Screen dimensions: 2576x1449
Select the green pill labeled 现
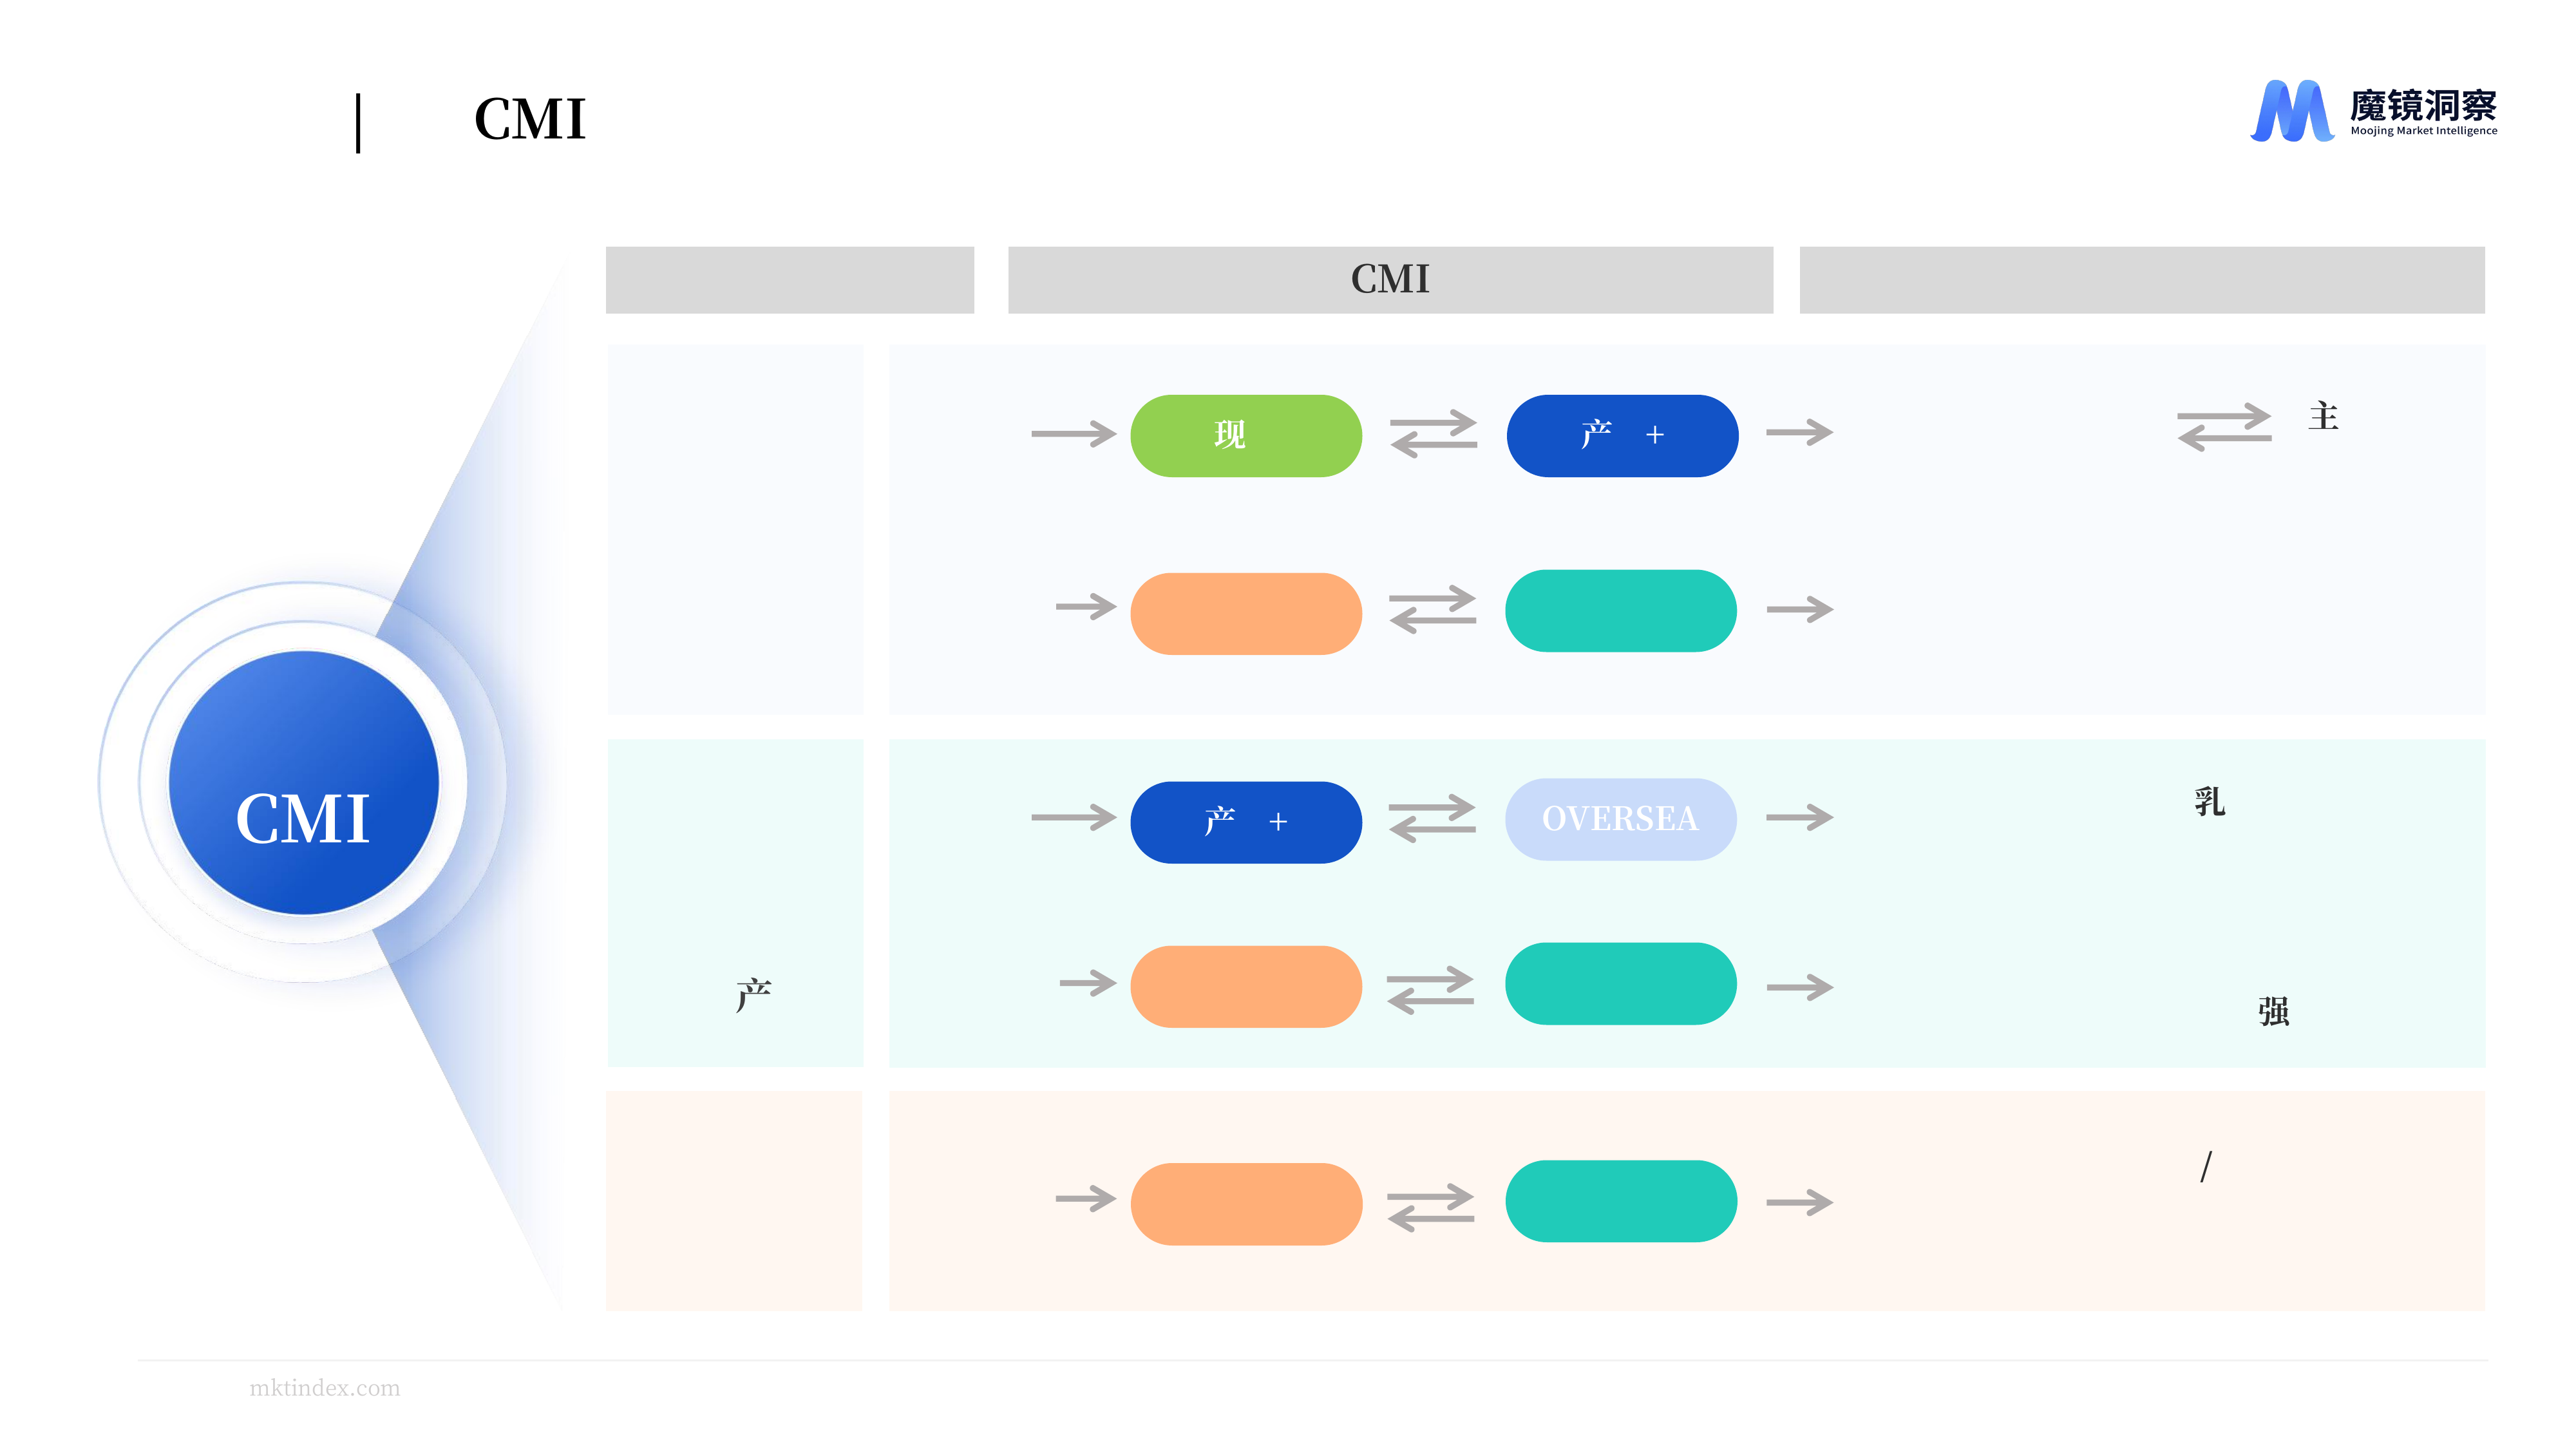tap(1246, 435)
